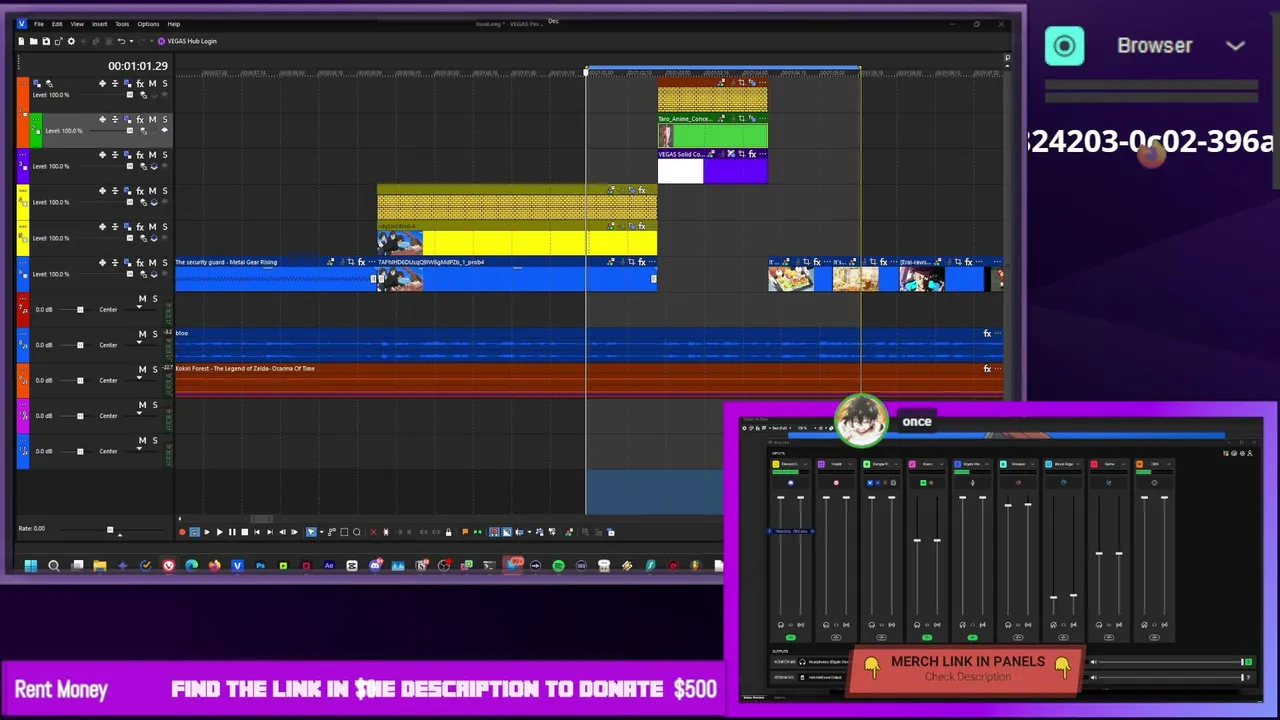Adjust volume slider on audio track 8
Viewport: 1280px width, 720px height.
point(80,345)
